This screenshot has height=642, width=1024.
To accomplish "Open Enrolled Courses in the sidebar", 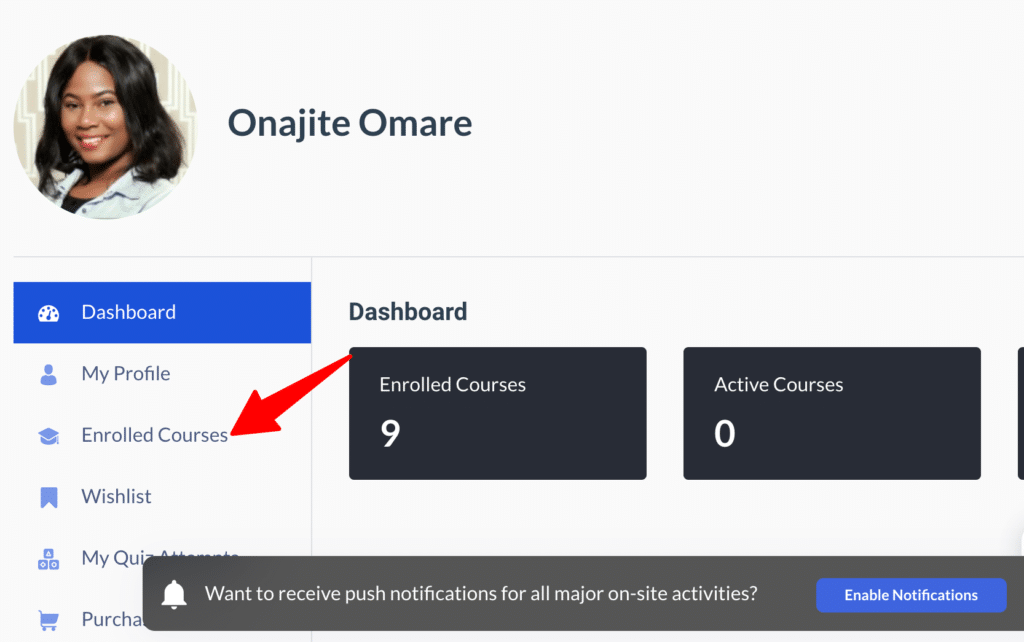I will 162,435.
